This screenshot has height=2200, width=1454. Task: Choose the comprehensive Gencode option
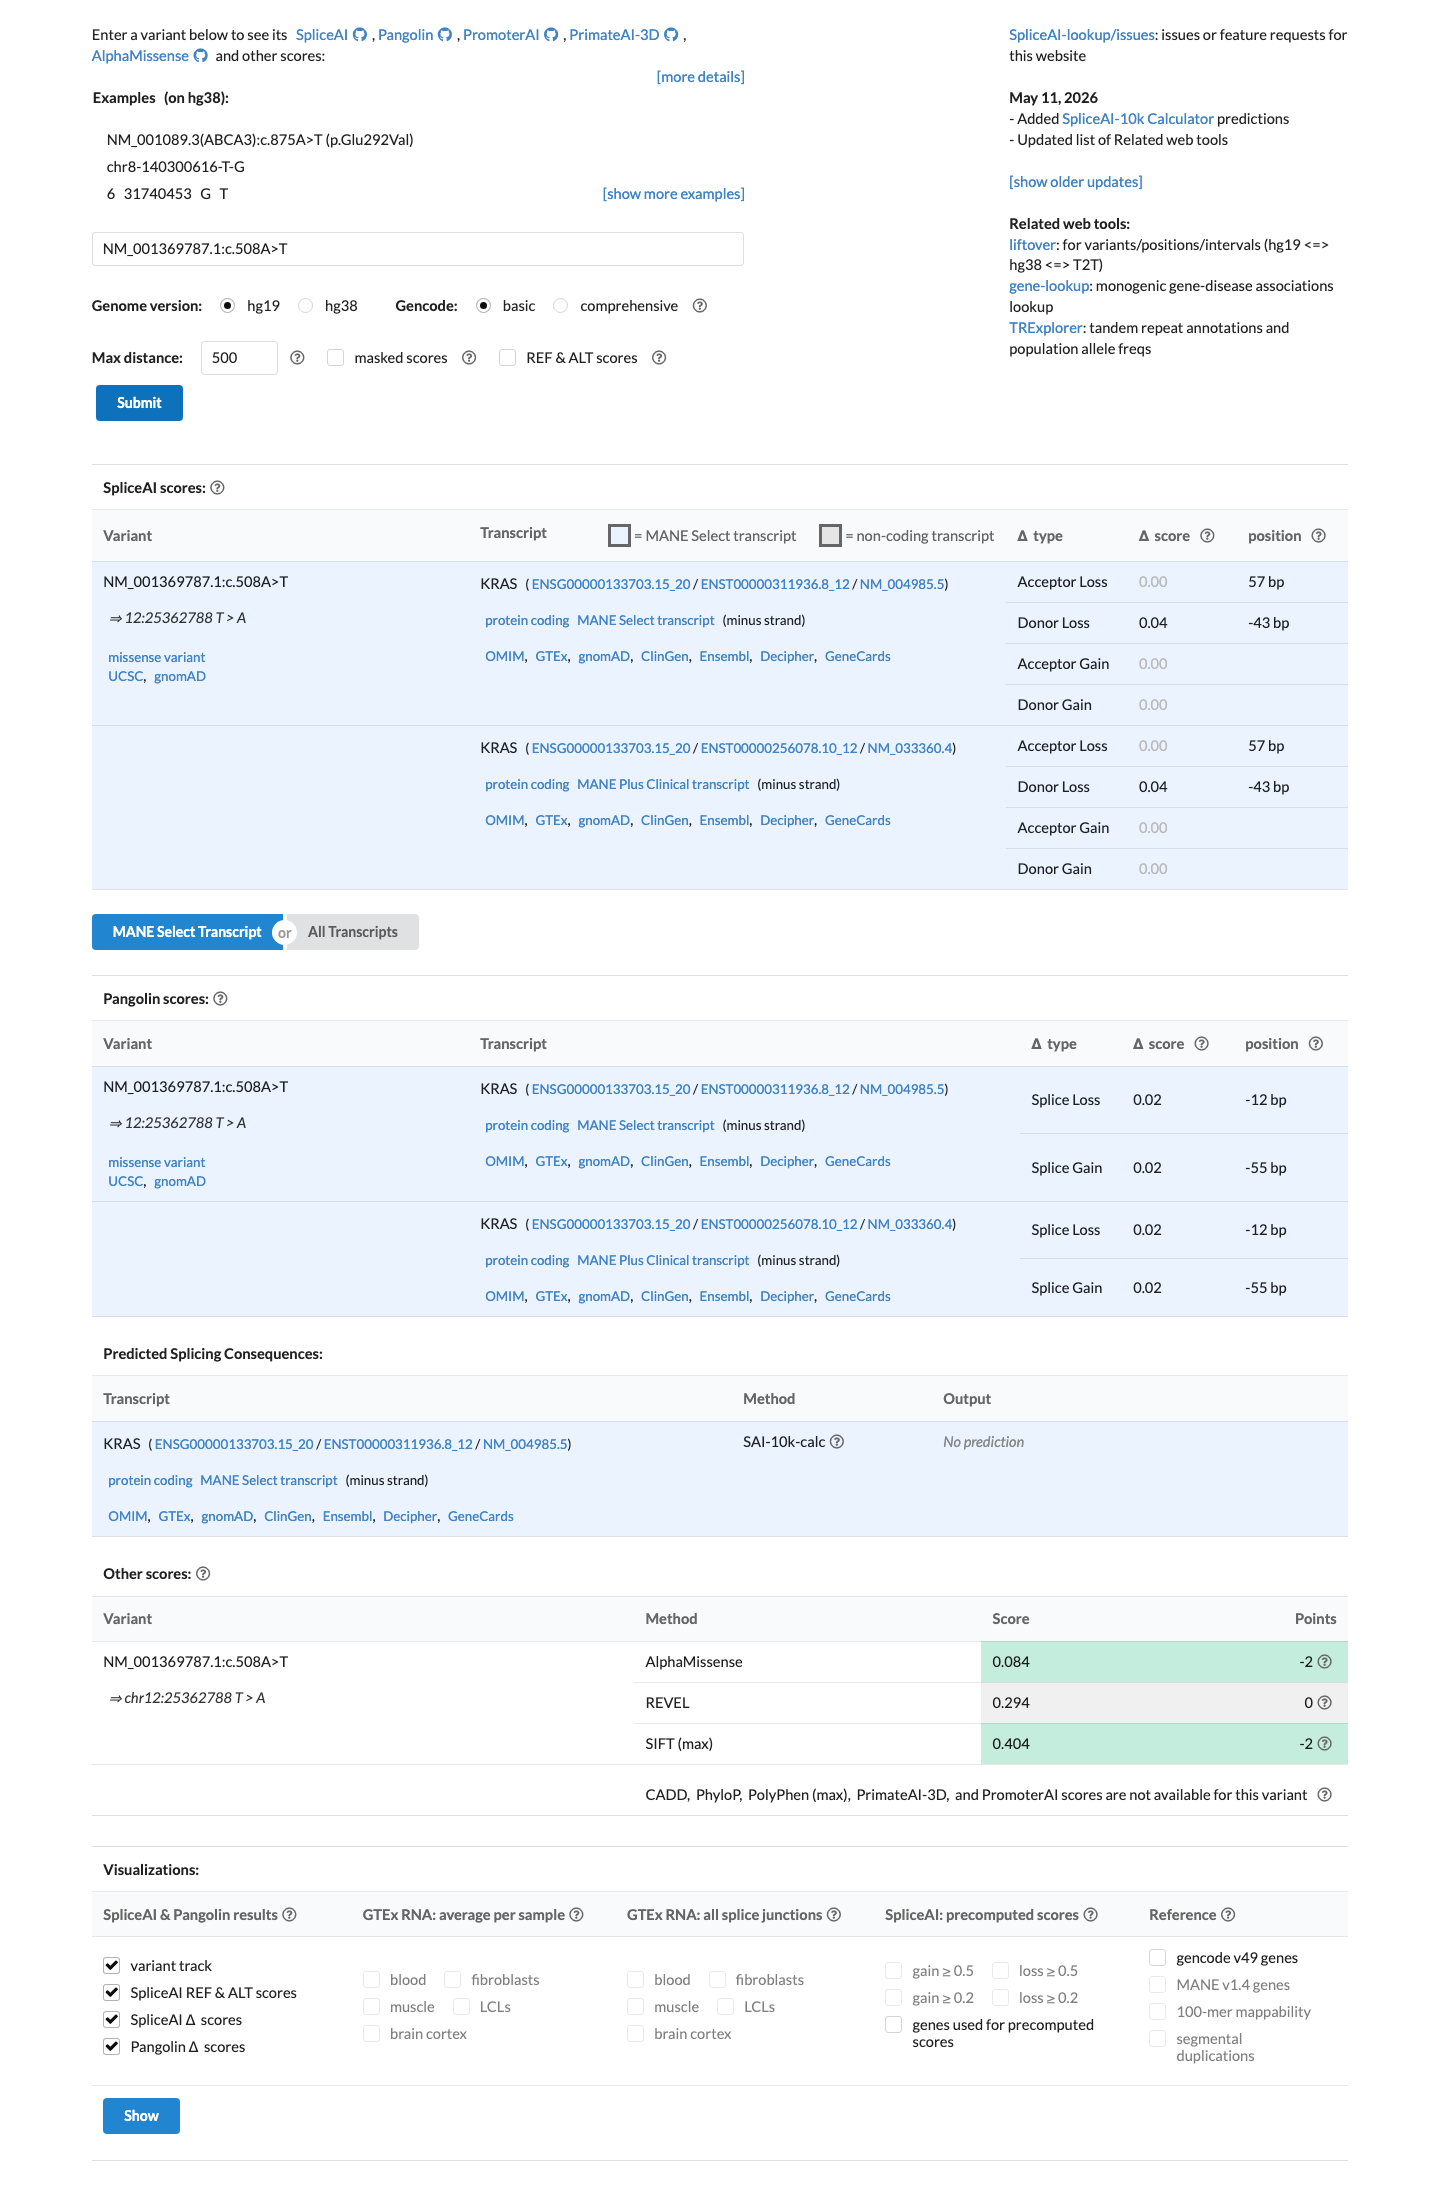pyautogui.click(x=561, y=306)
